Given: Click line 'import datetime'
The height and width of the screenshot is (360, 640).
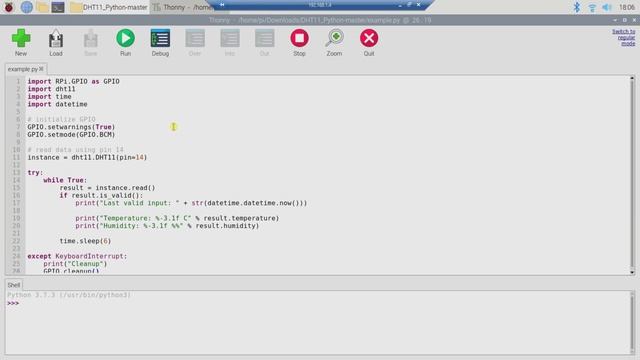Looking at the screenshot, I should pyautogui.click(x=57, y=104).
